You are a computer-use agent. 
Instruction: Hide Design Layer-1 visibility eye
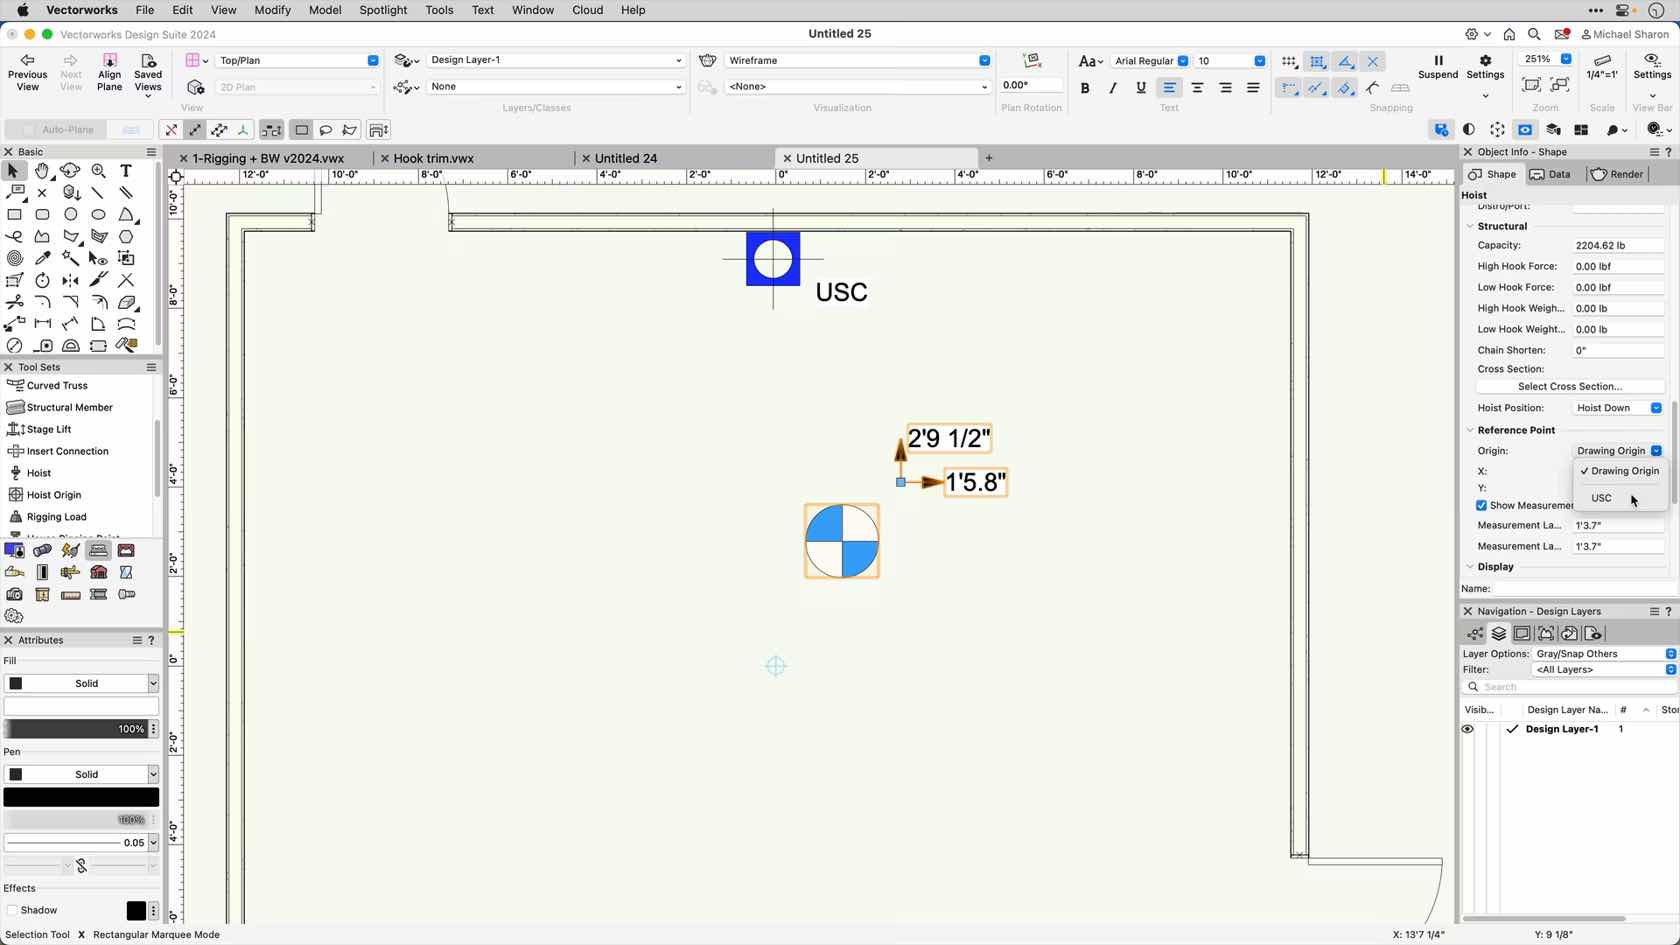(x=1467, y=729)
